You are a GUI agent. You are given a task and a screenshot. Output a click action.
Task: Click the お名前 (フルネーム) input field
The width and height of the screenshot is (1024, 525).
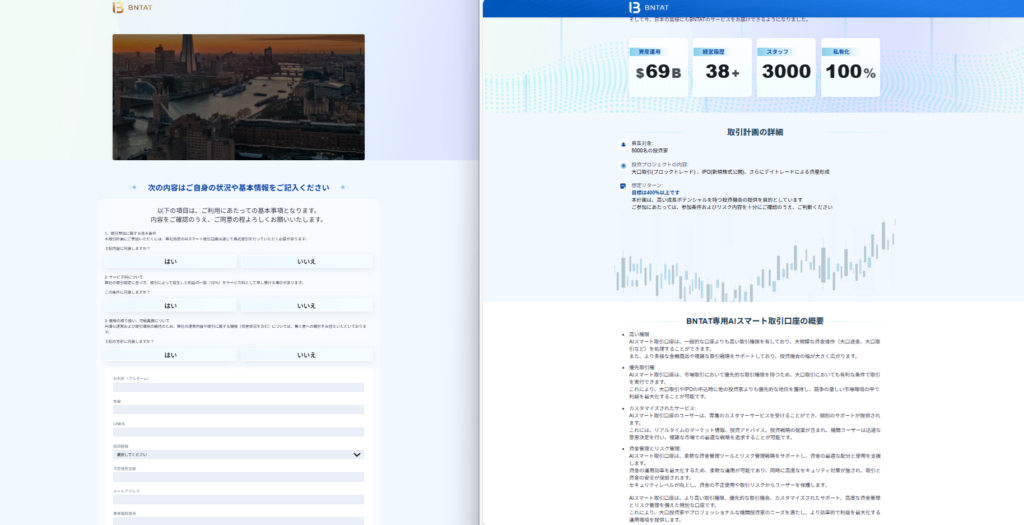tap(238, 387)
